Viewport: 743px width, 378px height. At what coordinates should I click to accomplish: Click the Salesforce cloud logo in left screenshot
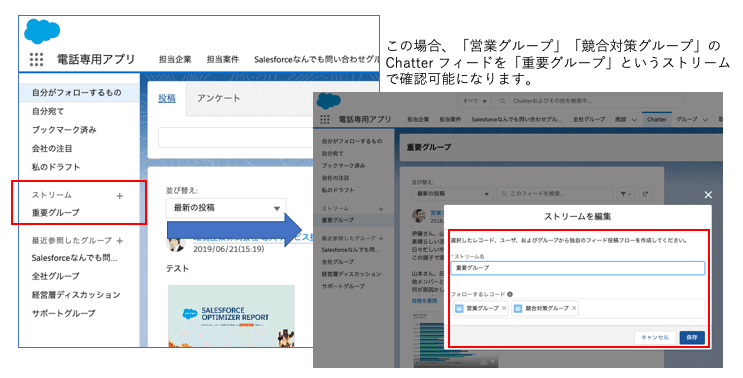(42, 31)
